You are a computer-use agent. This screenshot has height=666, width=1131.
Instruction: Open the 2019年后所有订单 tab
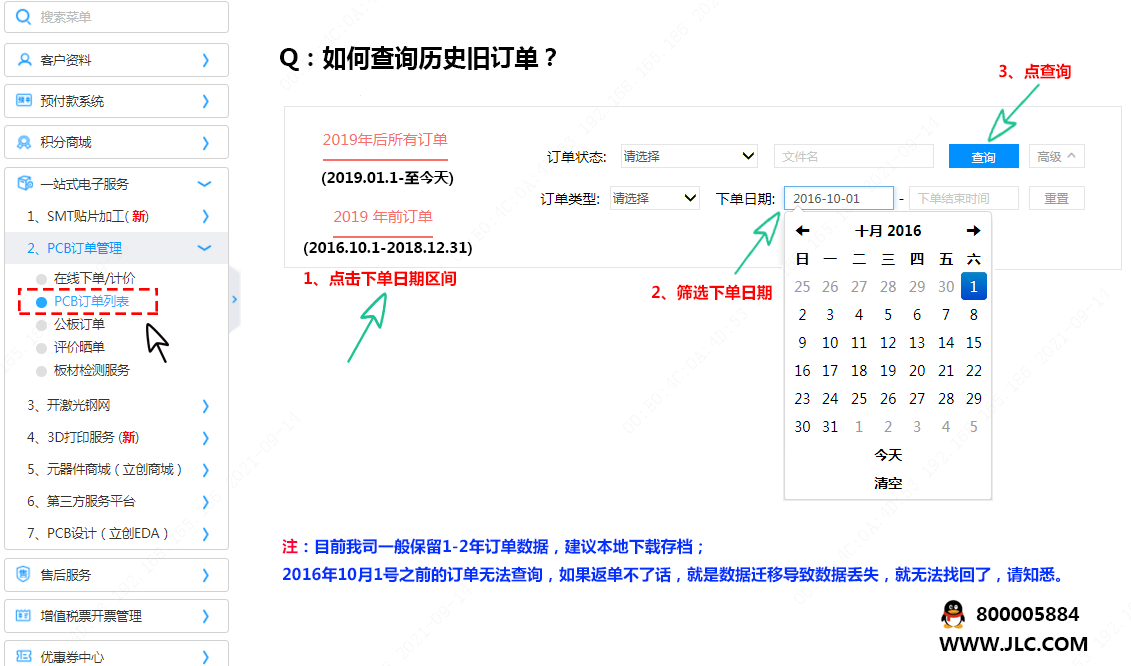[385, 140]
